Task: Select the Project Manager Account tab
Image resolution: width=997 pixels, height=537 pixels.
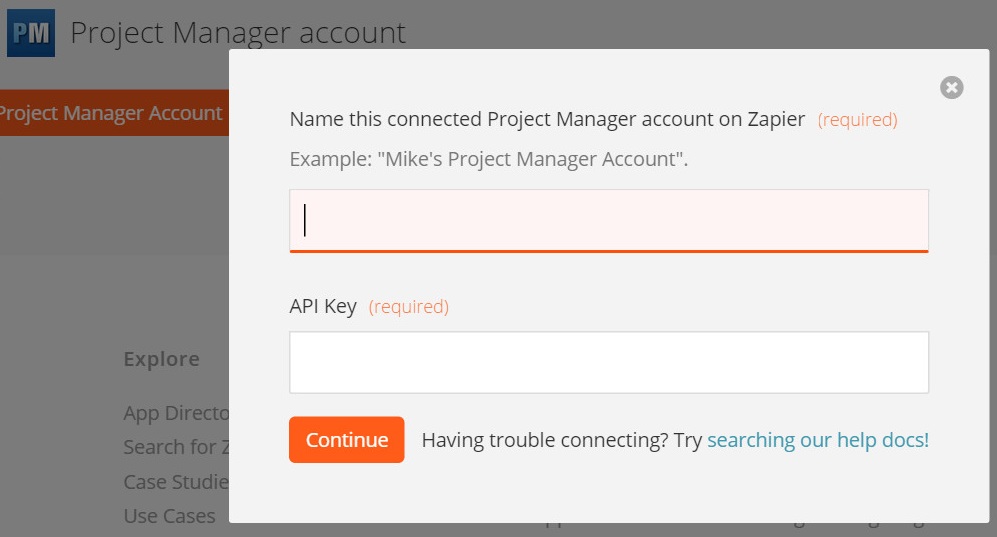Action: coord(113,112)
